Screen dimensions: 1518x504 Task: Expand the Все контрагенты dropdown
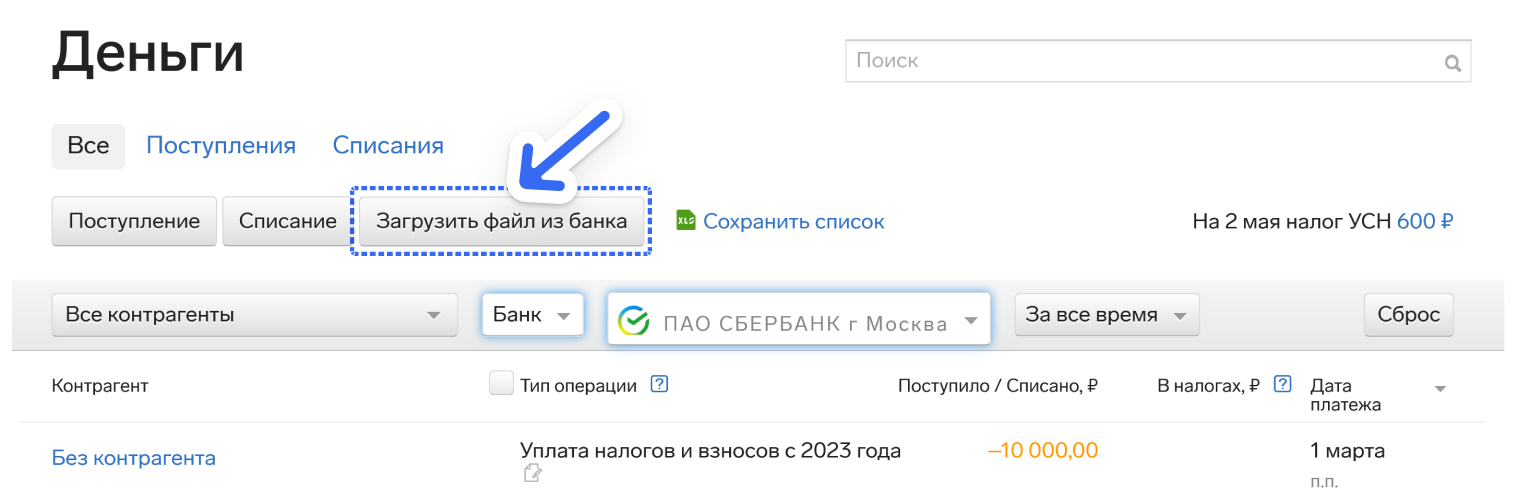point(254,315)
